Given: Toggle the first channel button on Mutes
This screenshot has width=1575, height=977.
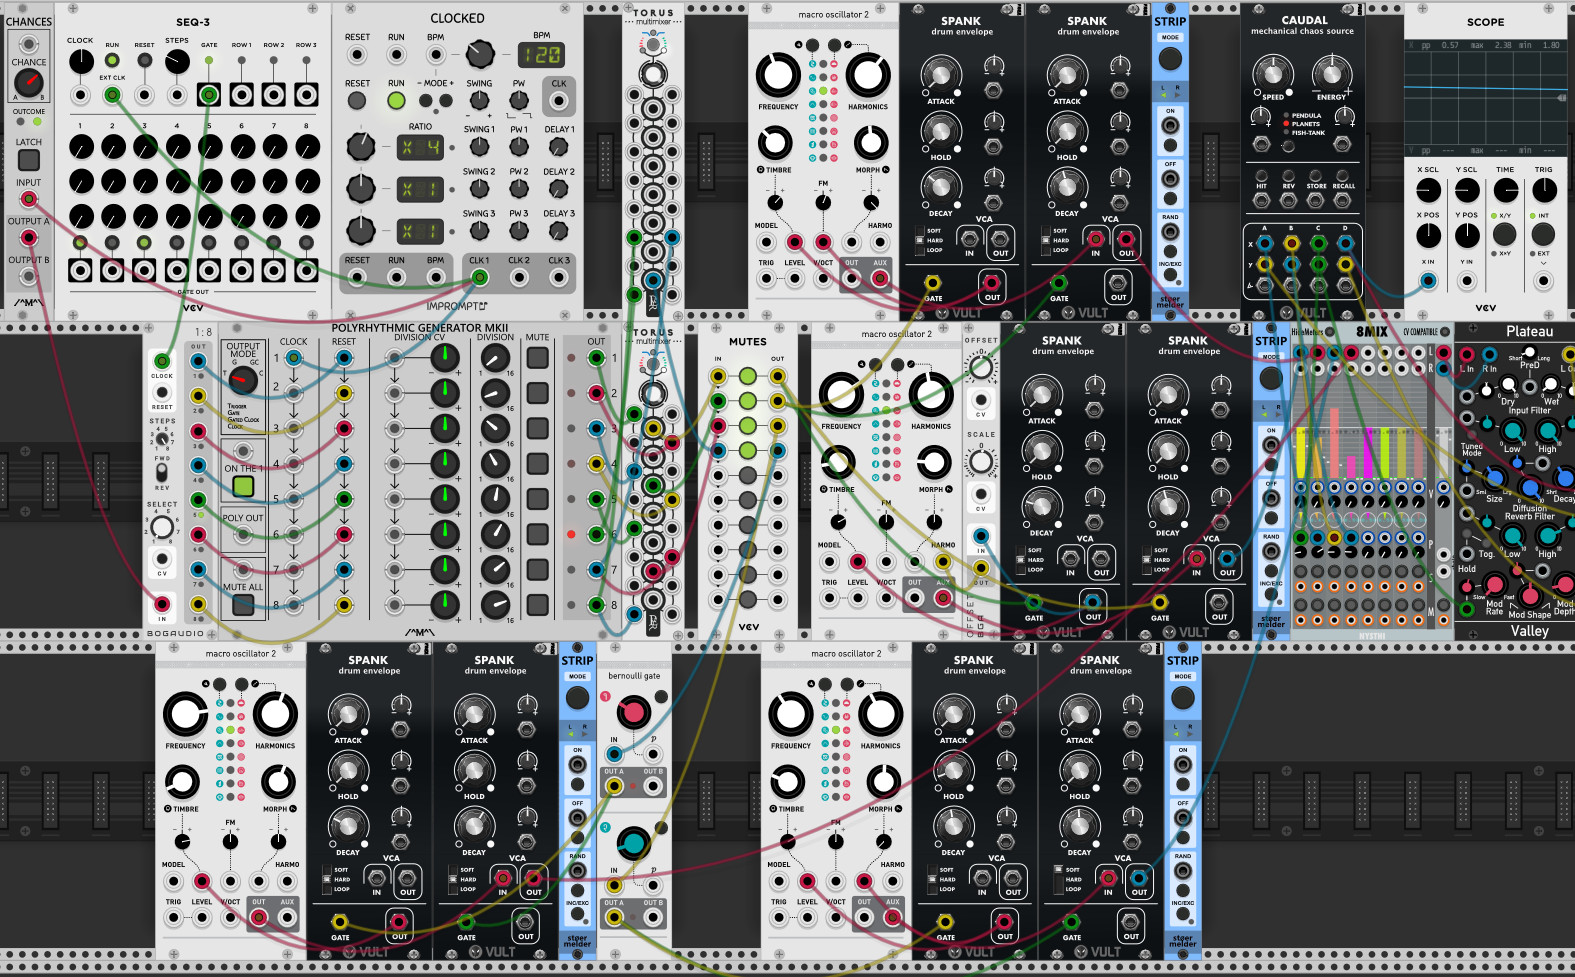Looking at the screenshot, I should click(x=747, y=377).
